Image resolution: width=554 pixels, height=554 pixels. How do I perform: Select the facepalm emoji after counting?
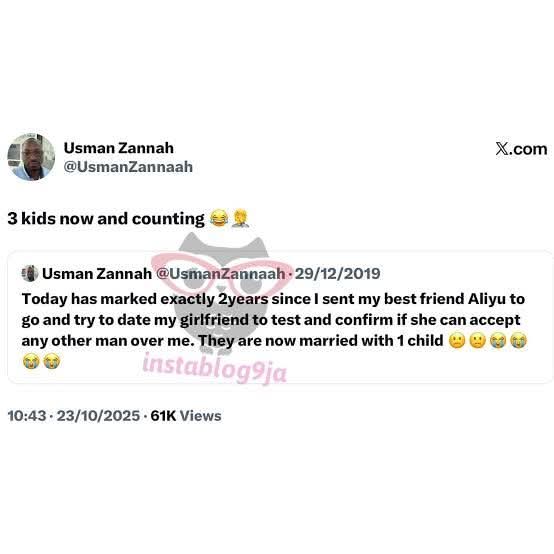coord(240,218)
